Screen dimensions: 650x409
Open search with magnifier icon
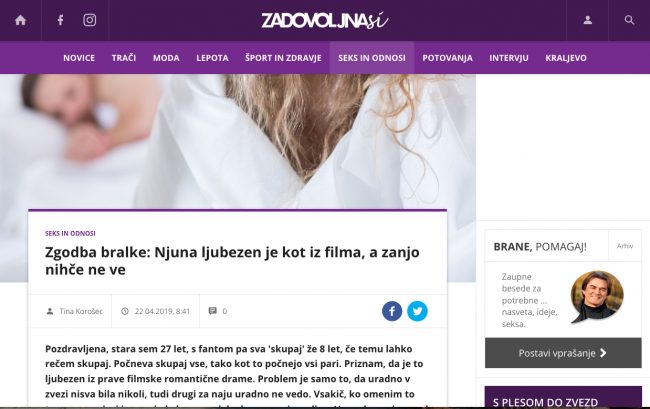tap(629, 20)
